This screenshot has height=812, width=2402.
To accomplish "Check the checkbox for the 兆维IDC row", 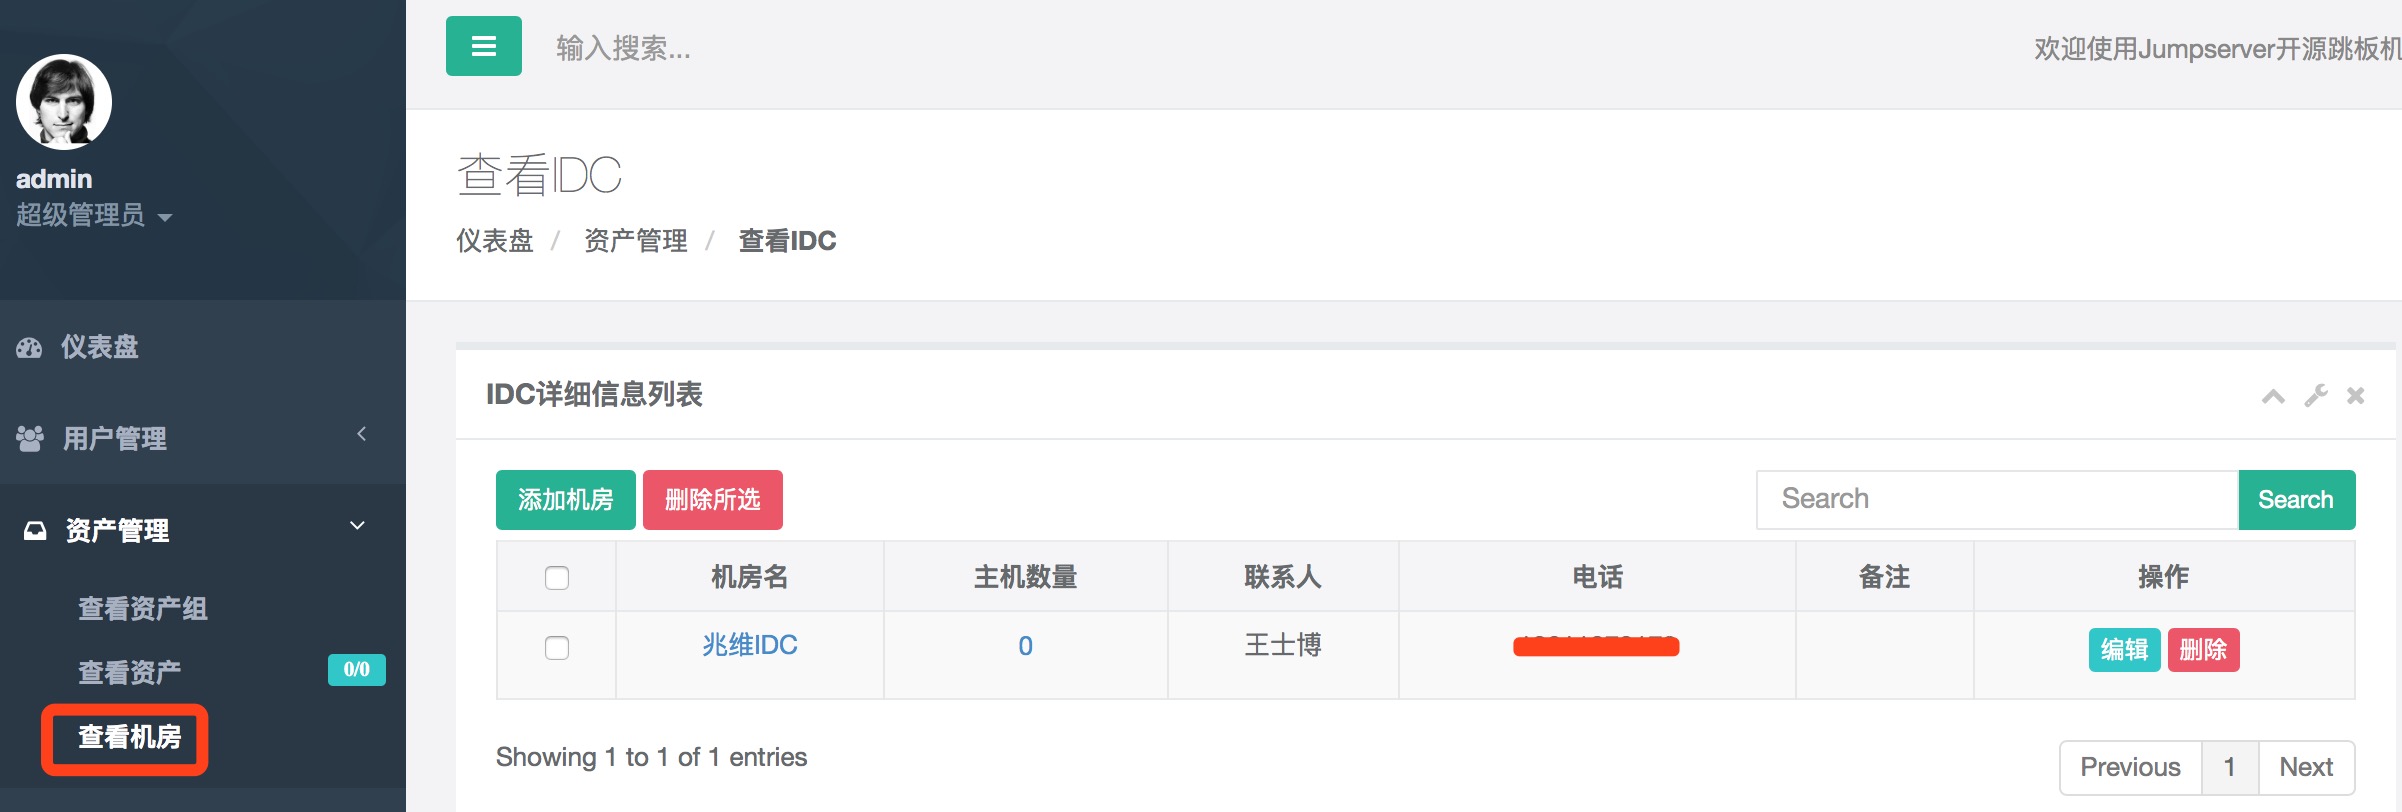I will [x=557, y=648].
